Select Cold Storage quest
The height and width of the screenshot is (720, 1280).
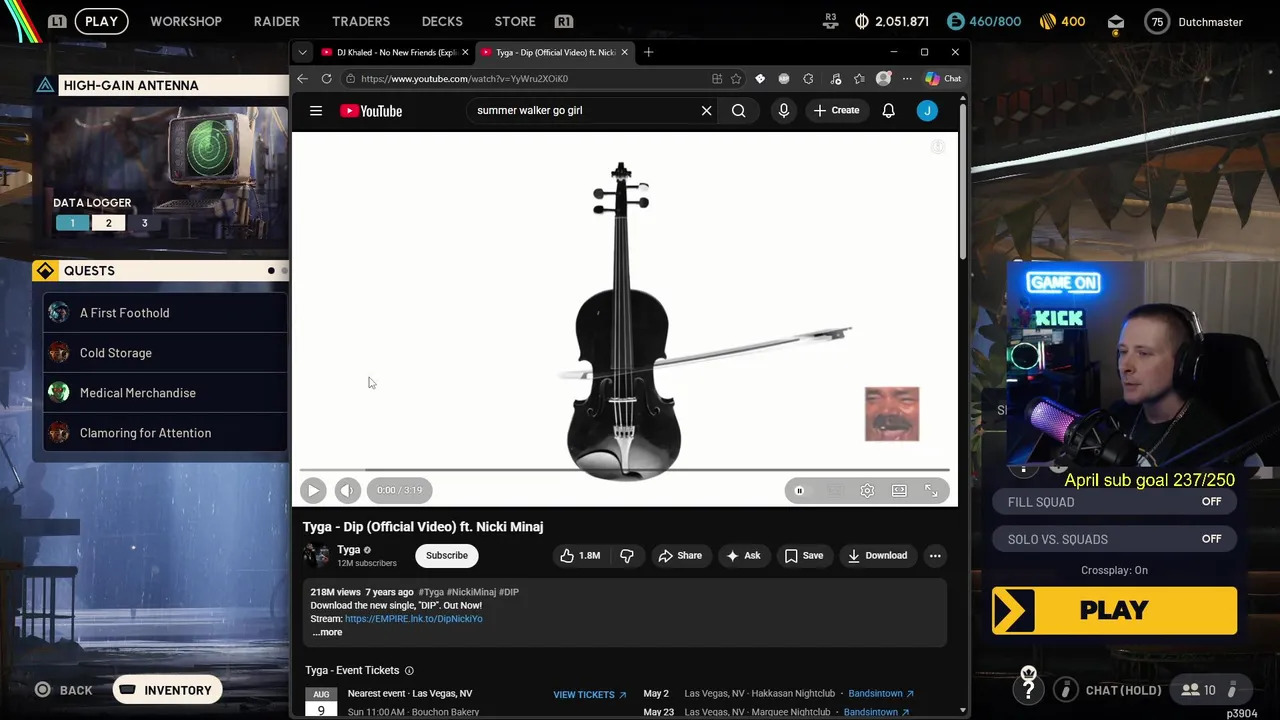coord(165,353)
